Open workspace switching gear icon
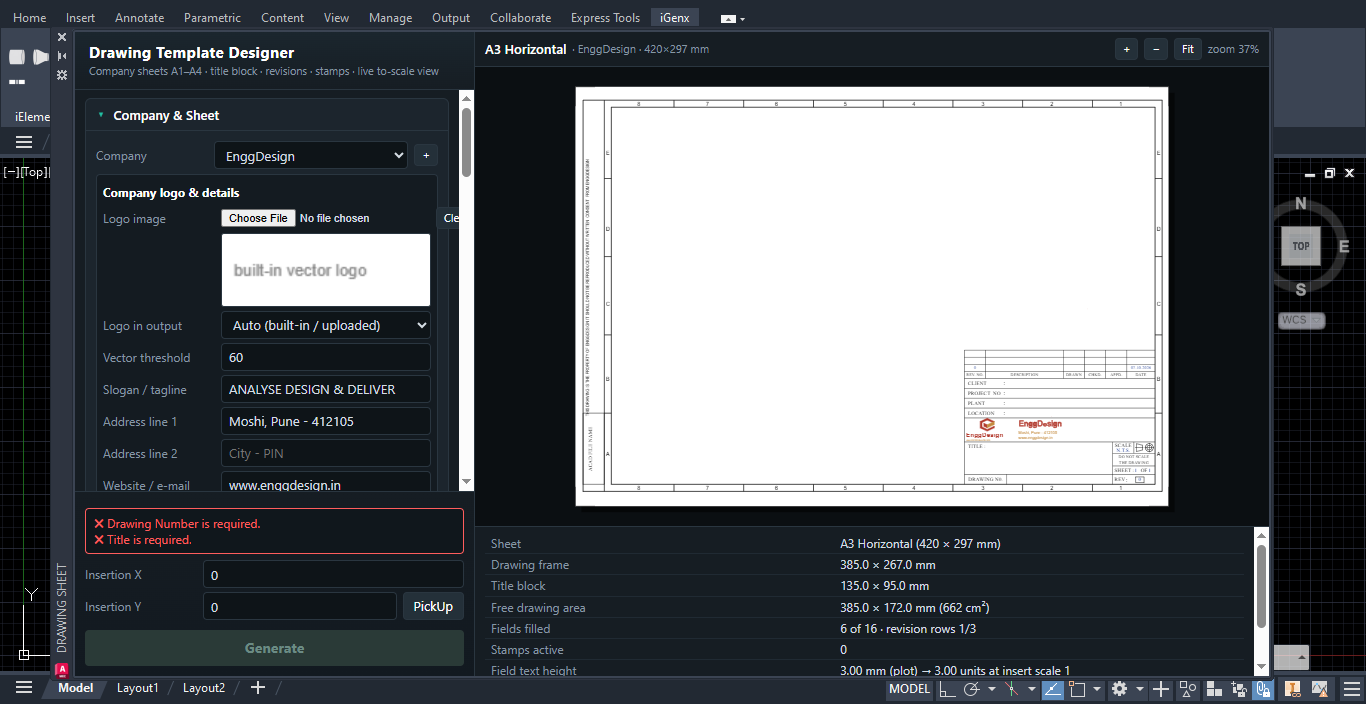 click(1120, 689)
